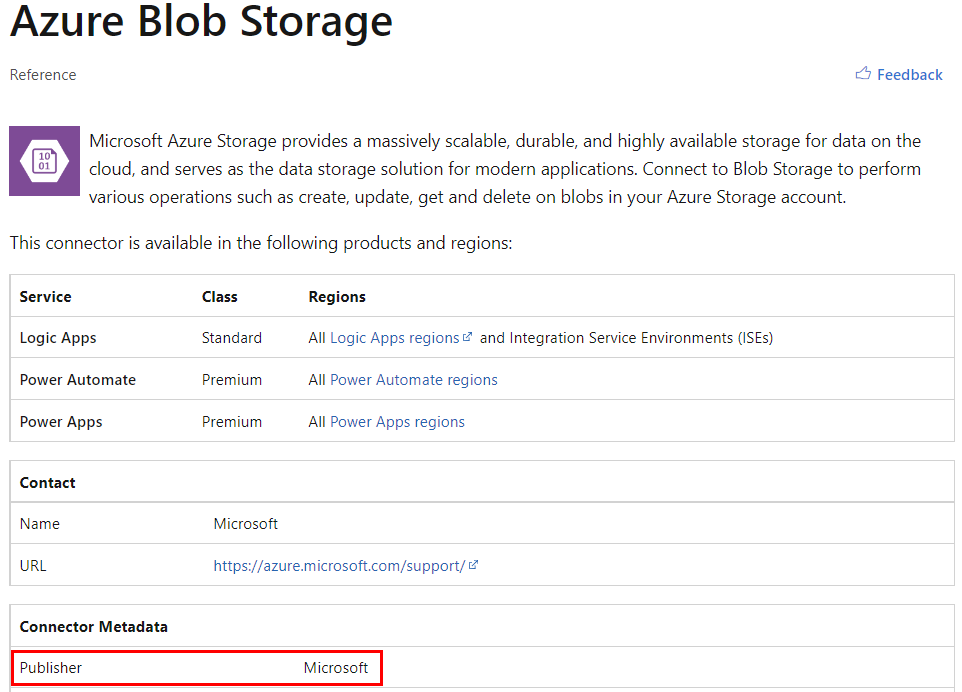The width and height of the screenshot is (962, 692).
Task: Click Microsoft value in the Name row
Action: pos(245,524)
